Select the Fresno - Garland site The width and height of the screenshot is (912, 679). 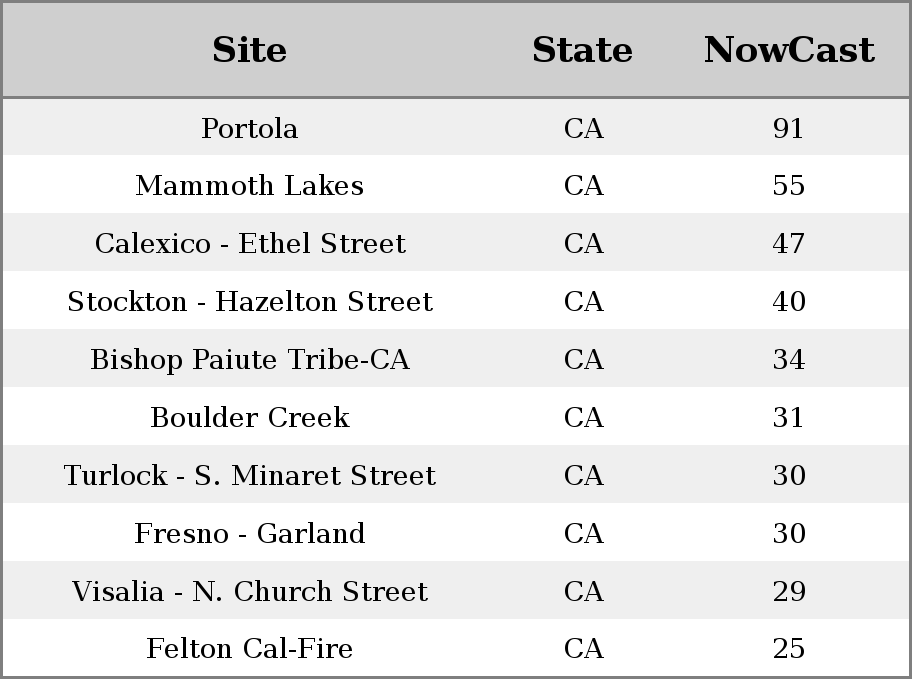point(250,534)
